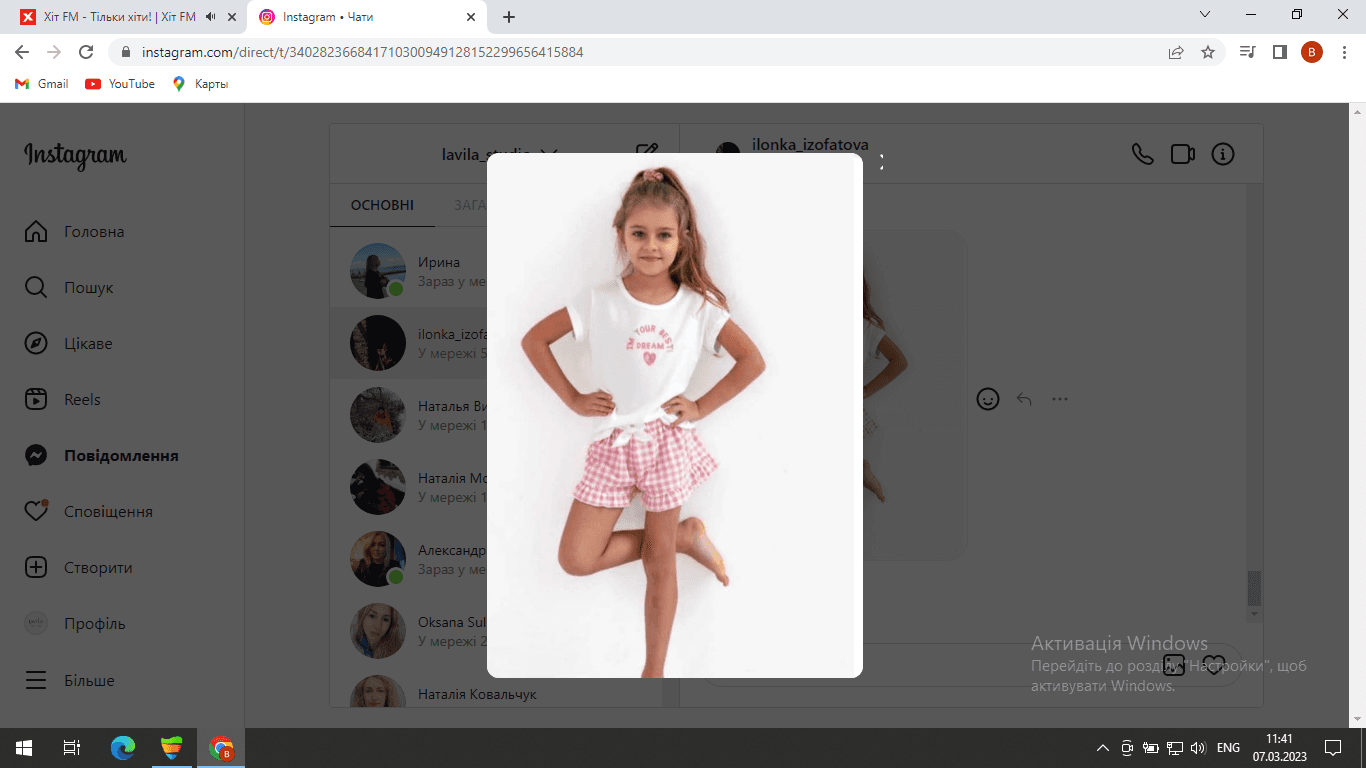Open the Головна home icon
Screen dimensions: 1366x768
tap(36, 232)
